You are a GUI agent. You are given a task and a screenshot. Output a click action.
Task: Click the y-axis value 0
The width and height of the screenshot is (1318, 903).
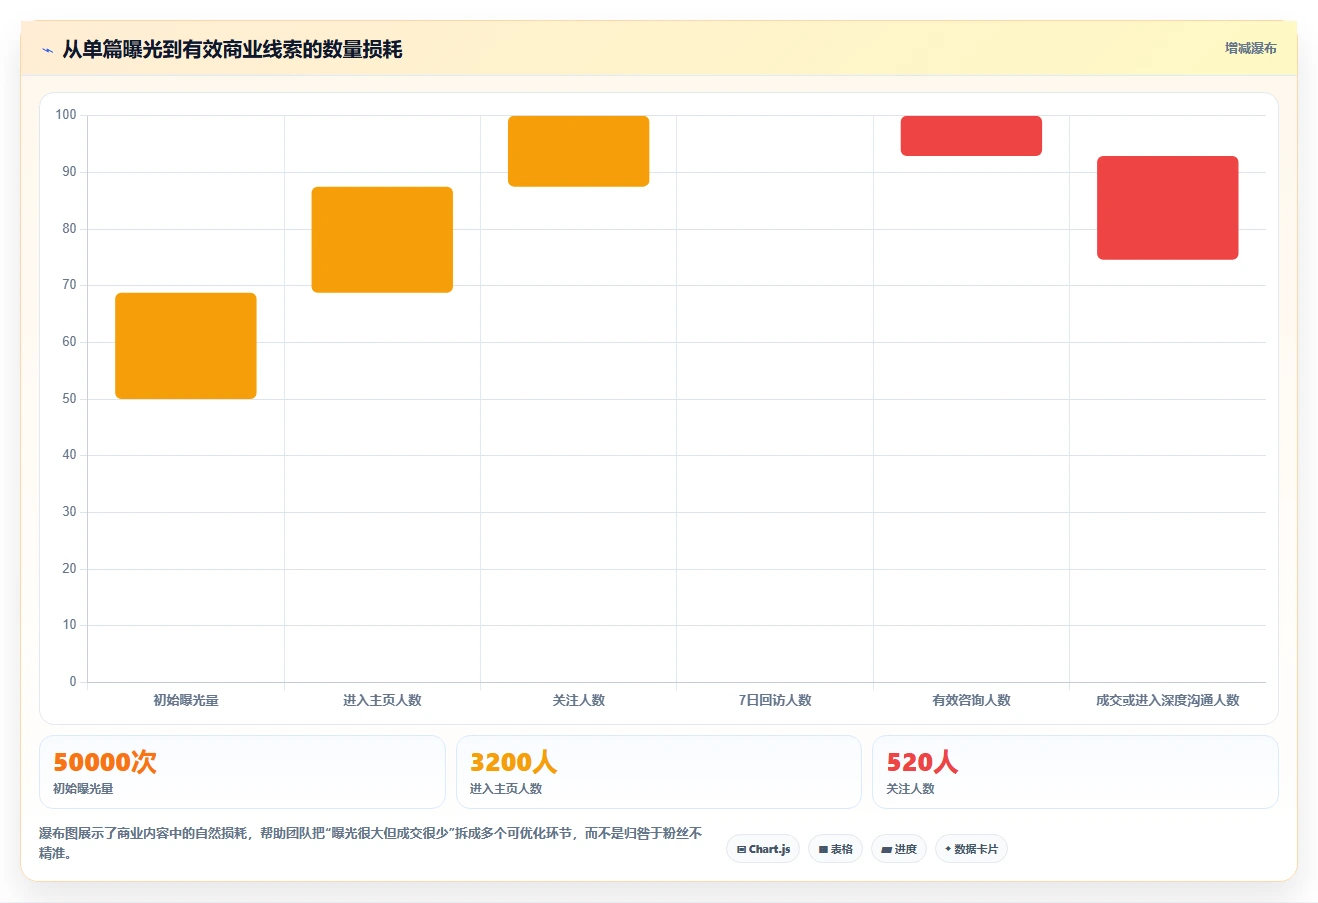pos(73,682)
